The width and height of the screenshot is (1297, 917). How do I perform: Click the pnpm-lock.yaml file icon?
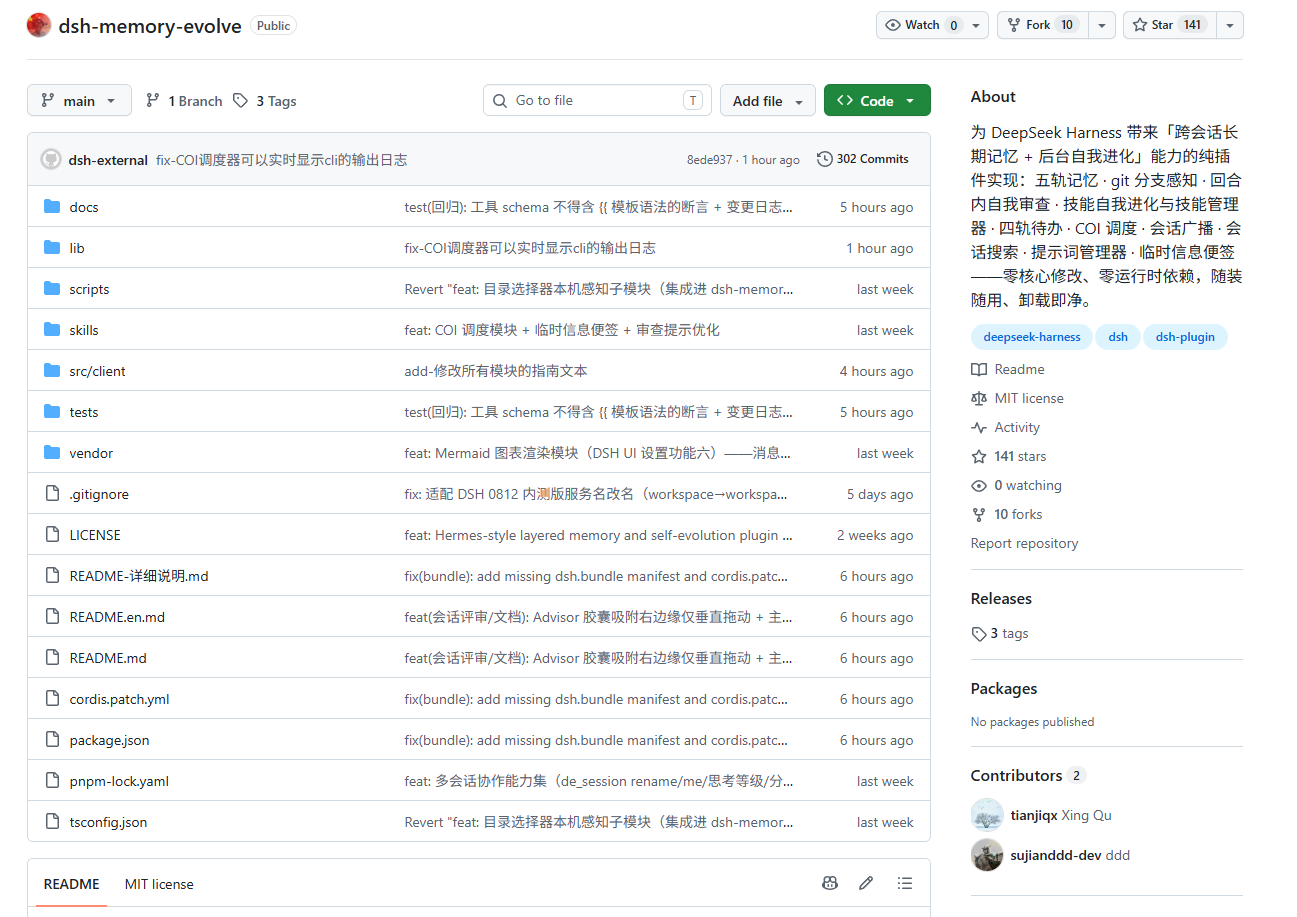tap(52, 781)
